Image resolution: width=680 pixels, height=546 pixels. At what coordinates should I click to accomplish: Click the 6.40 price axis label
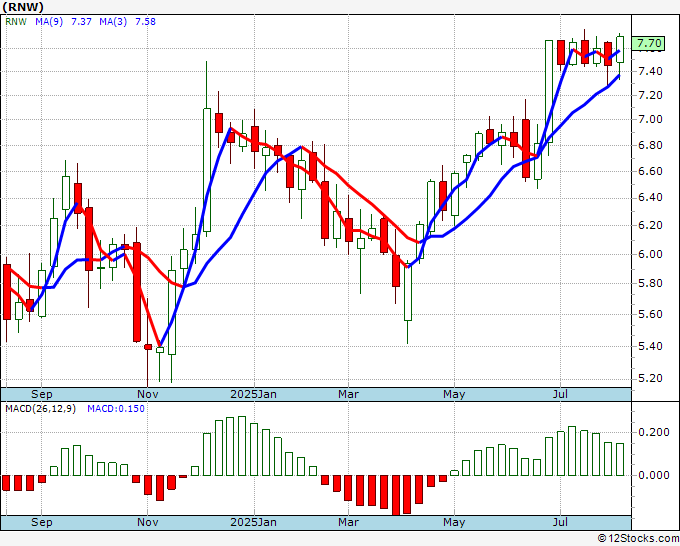tap(650, 198)
